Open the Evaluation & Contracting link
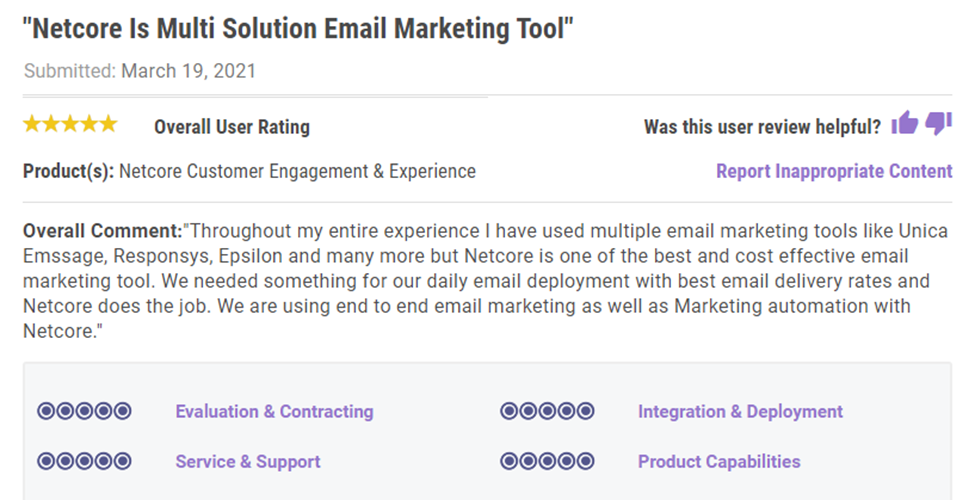This screenshot has height=500, width=975. click(x=274, y=411)
